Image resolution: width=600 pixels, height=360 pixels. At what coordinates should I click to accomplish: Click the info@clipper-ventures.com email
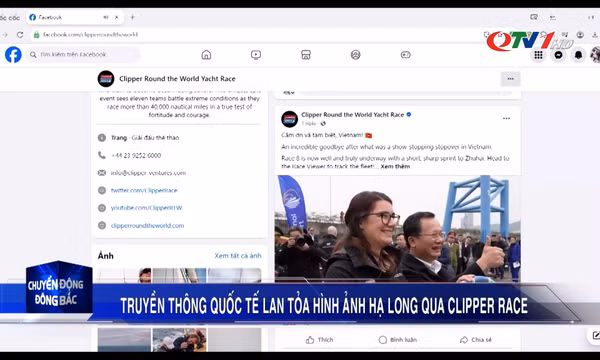(x=148, y=173)
